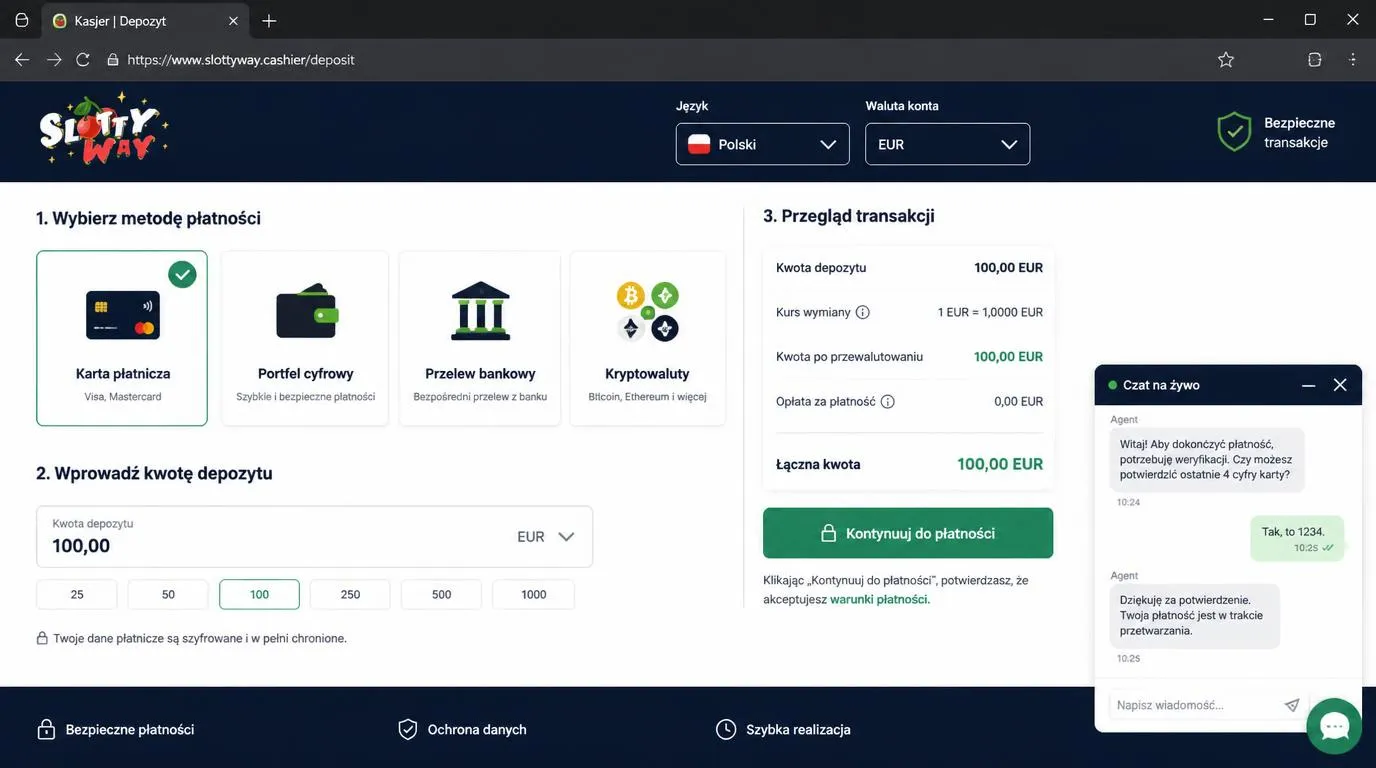The height and width of the screenshot is (768, 1376).
Task: Pick the 1000 preset amount
Action: click(x=533, y=594)
